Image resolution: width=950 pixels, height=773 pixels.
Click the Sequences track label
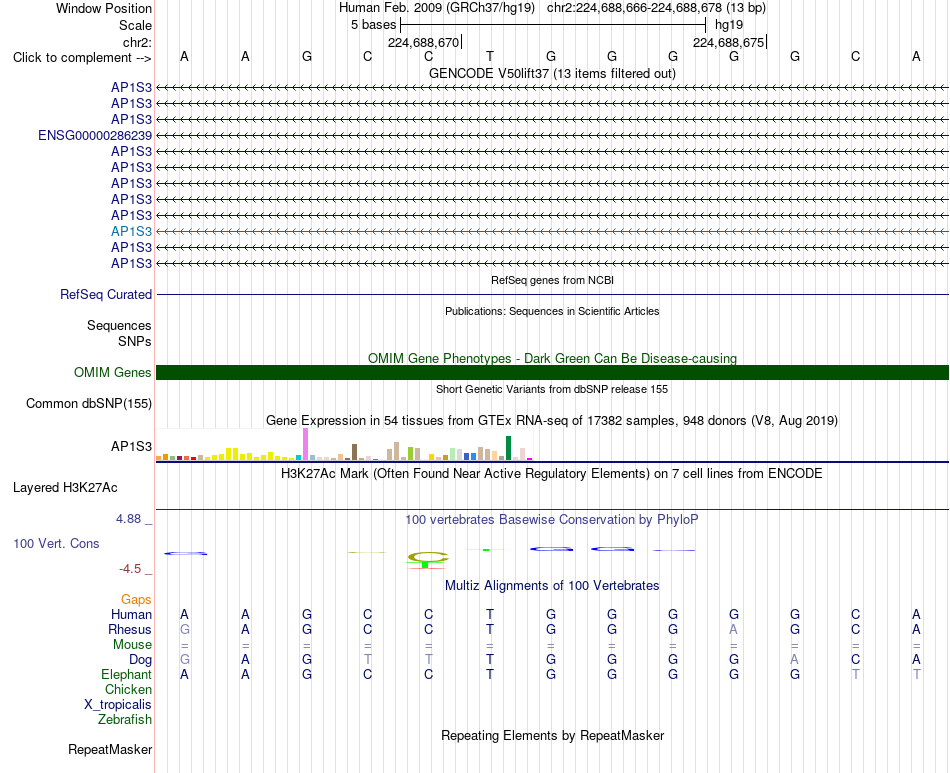click(119, 325)
